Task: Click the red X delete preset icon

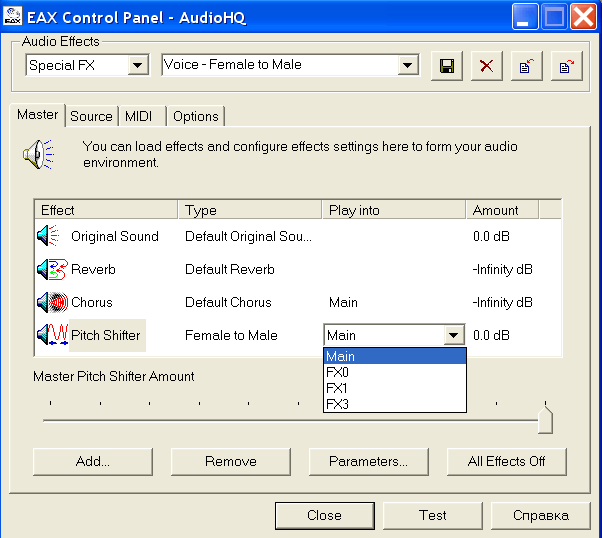Action: tap(486, 66)
